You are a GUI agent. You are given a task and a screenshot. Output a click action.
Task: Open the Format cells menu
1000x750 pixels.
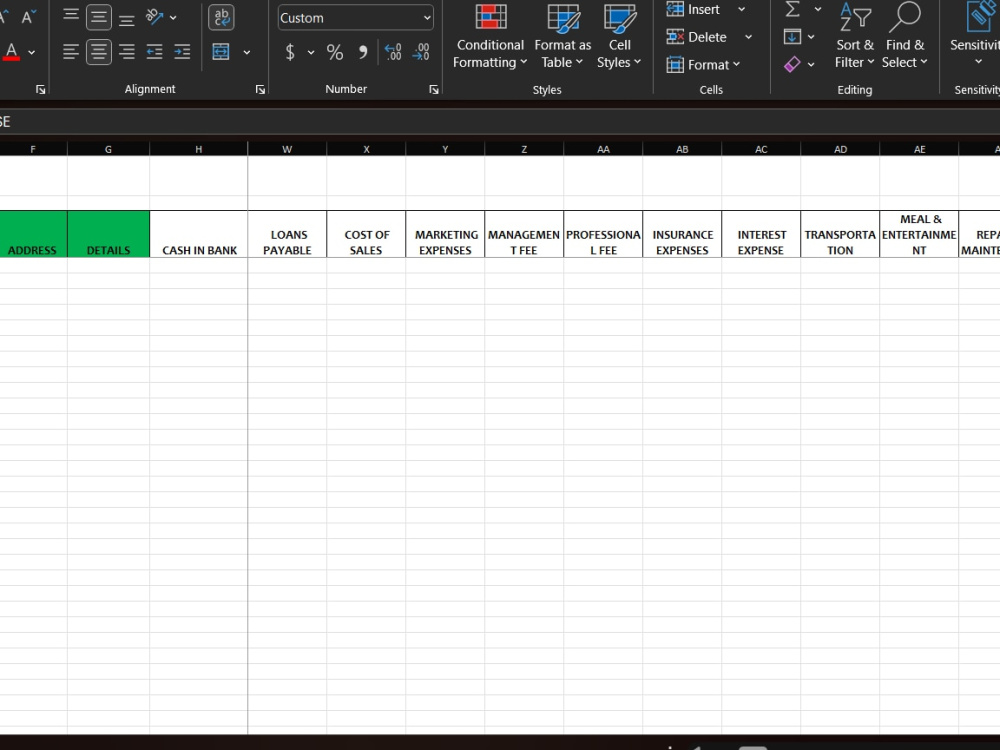tap(703, 64)
